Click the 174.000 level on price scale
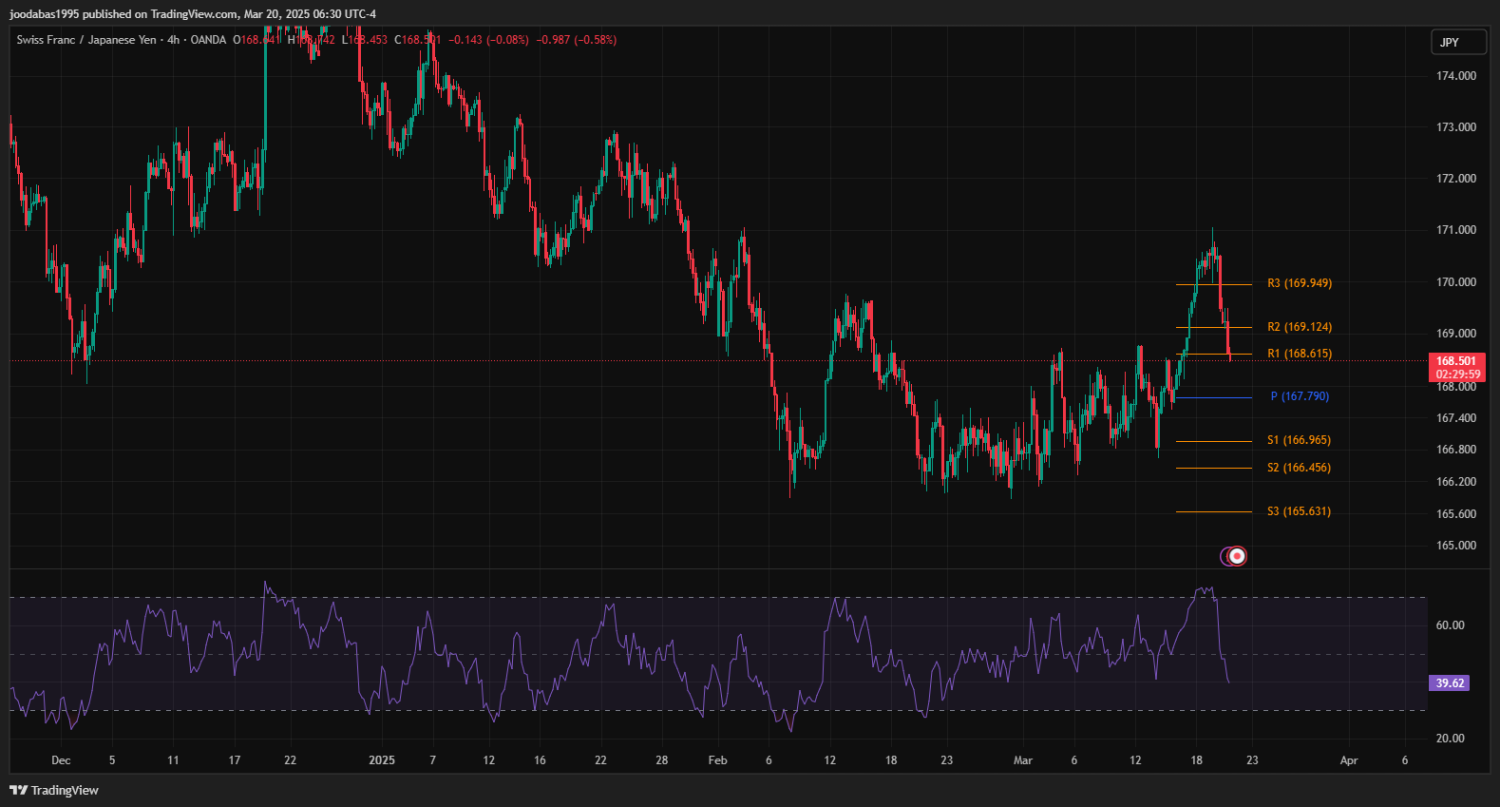The height and width of the screenshot is (807, 1500). [x=1456, y=76]
